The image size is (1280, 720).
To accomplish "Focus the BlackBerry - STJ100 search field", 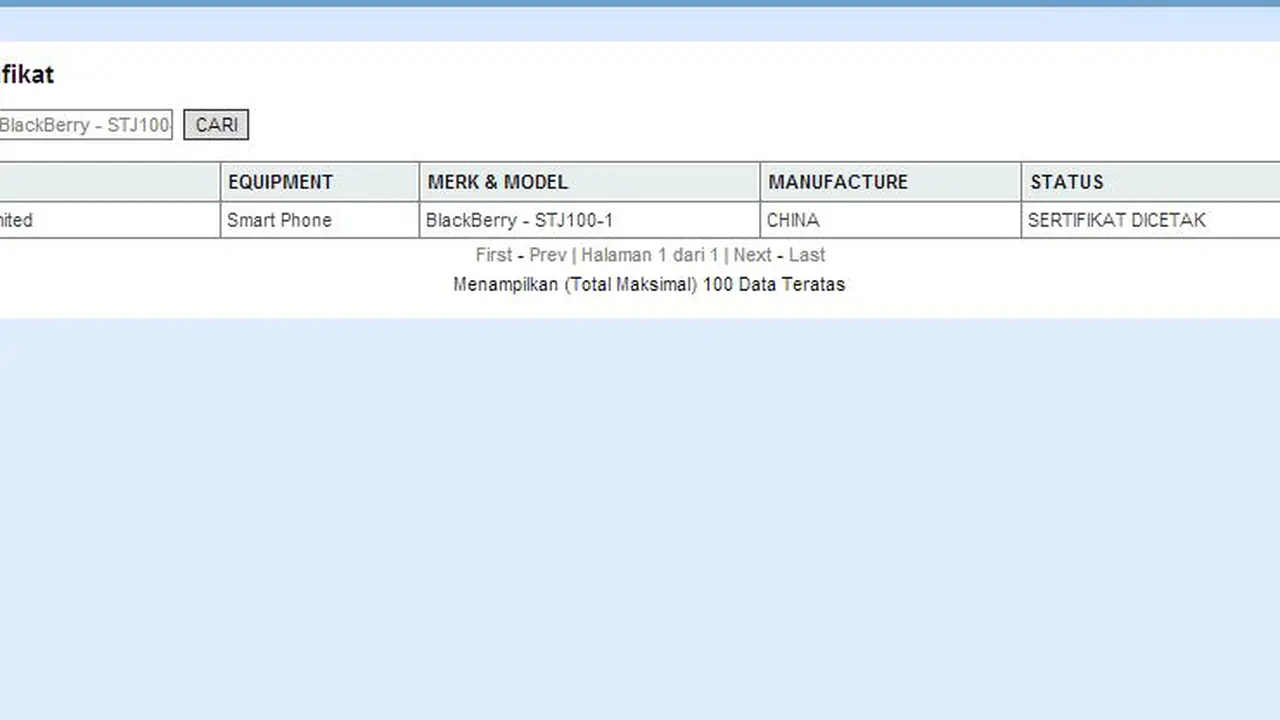I will (x=86, y=125).
